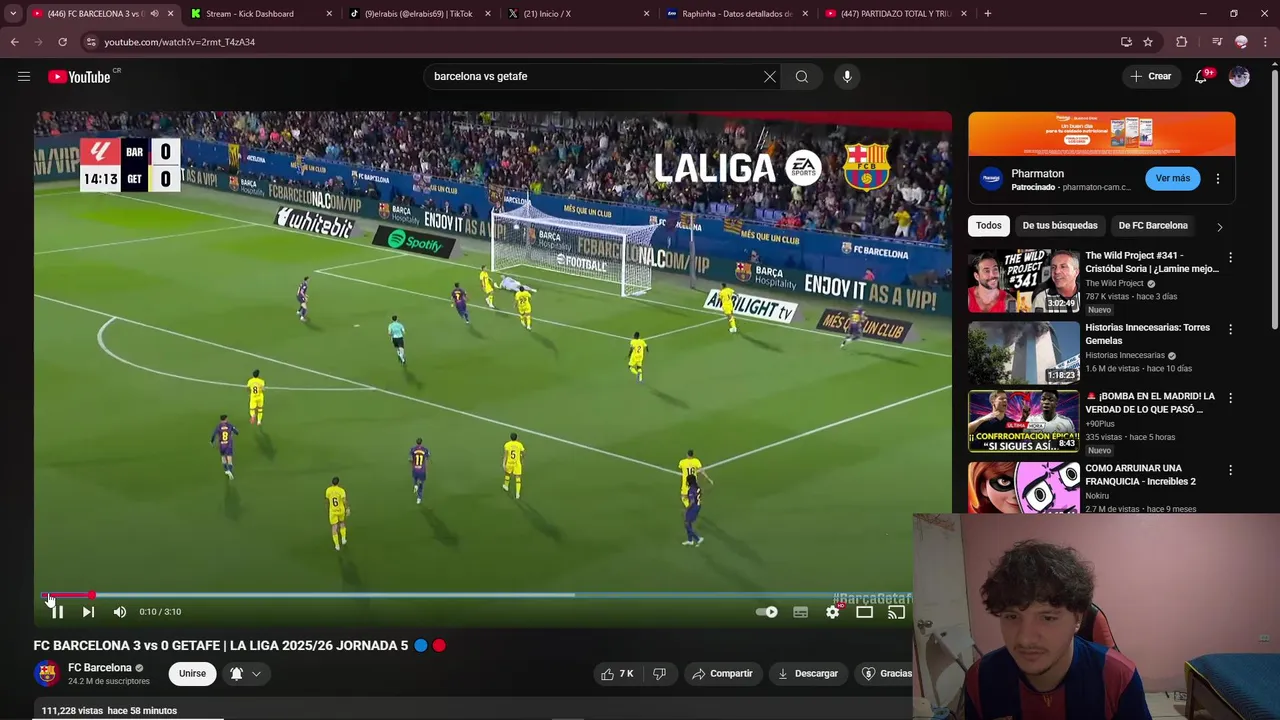The image size is (1280, 720).
Task: Clear the search box with the X
Action: (x=770, y=76)
